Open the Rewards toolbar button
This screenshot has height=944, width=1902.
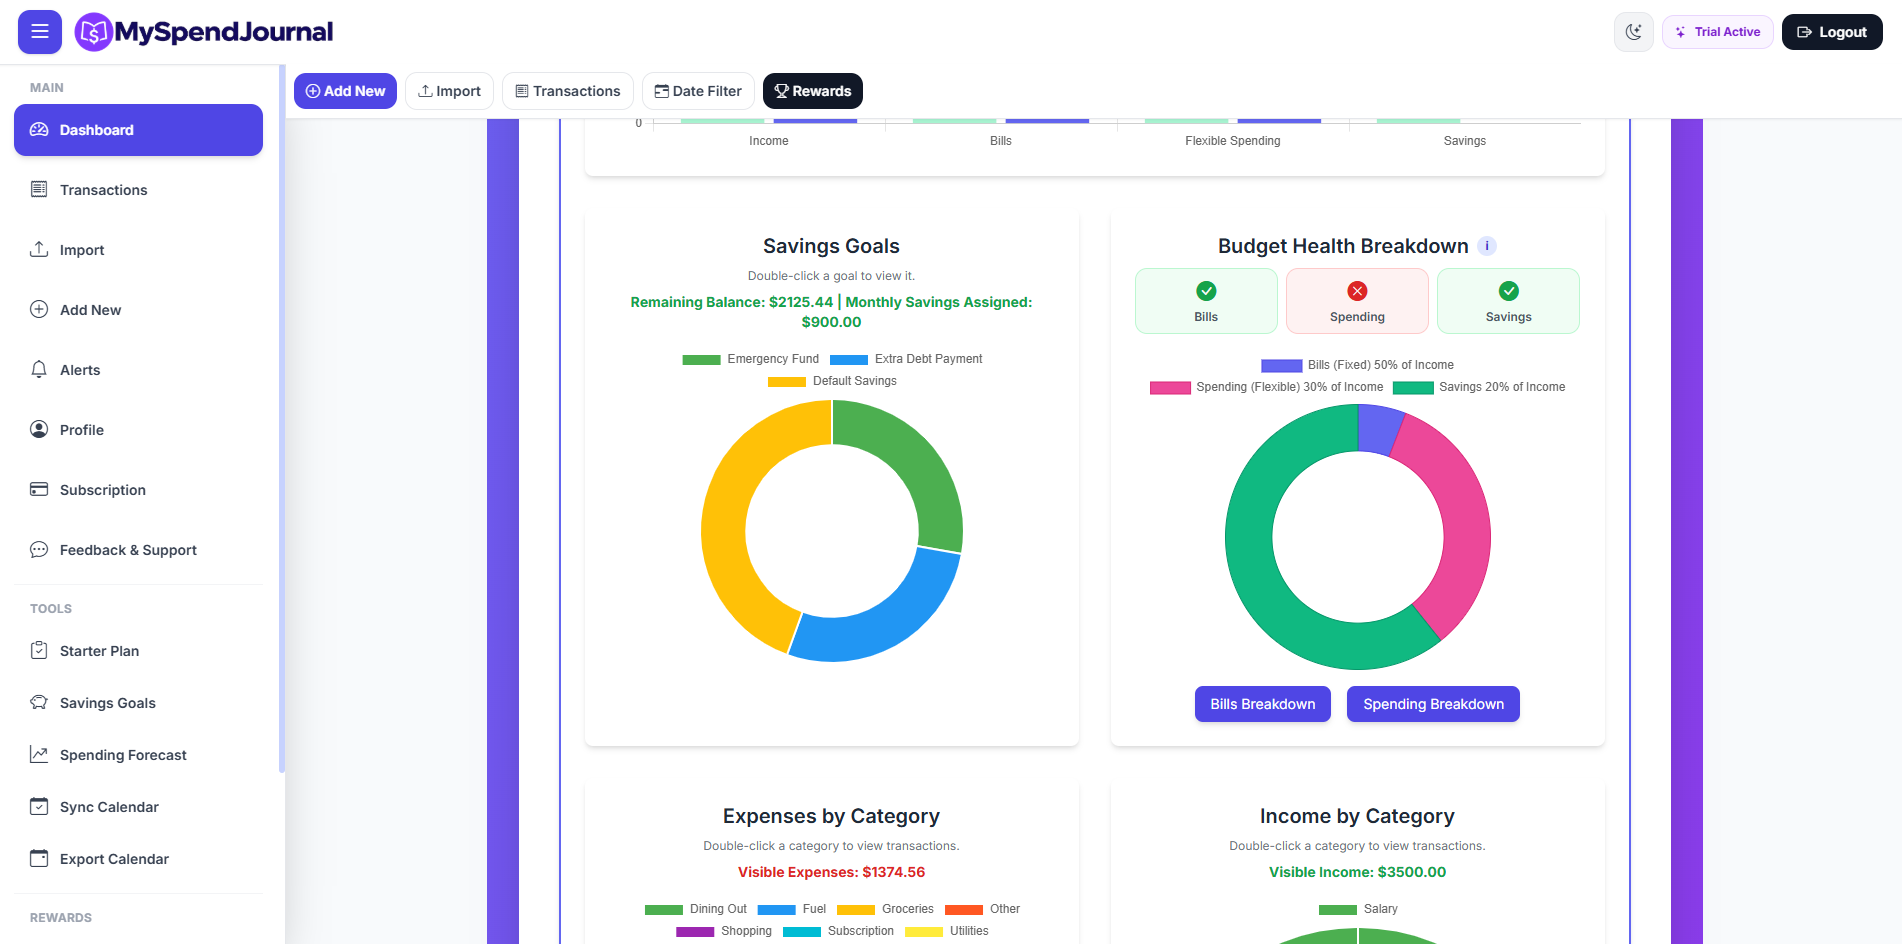[812, 91]
